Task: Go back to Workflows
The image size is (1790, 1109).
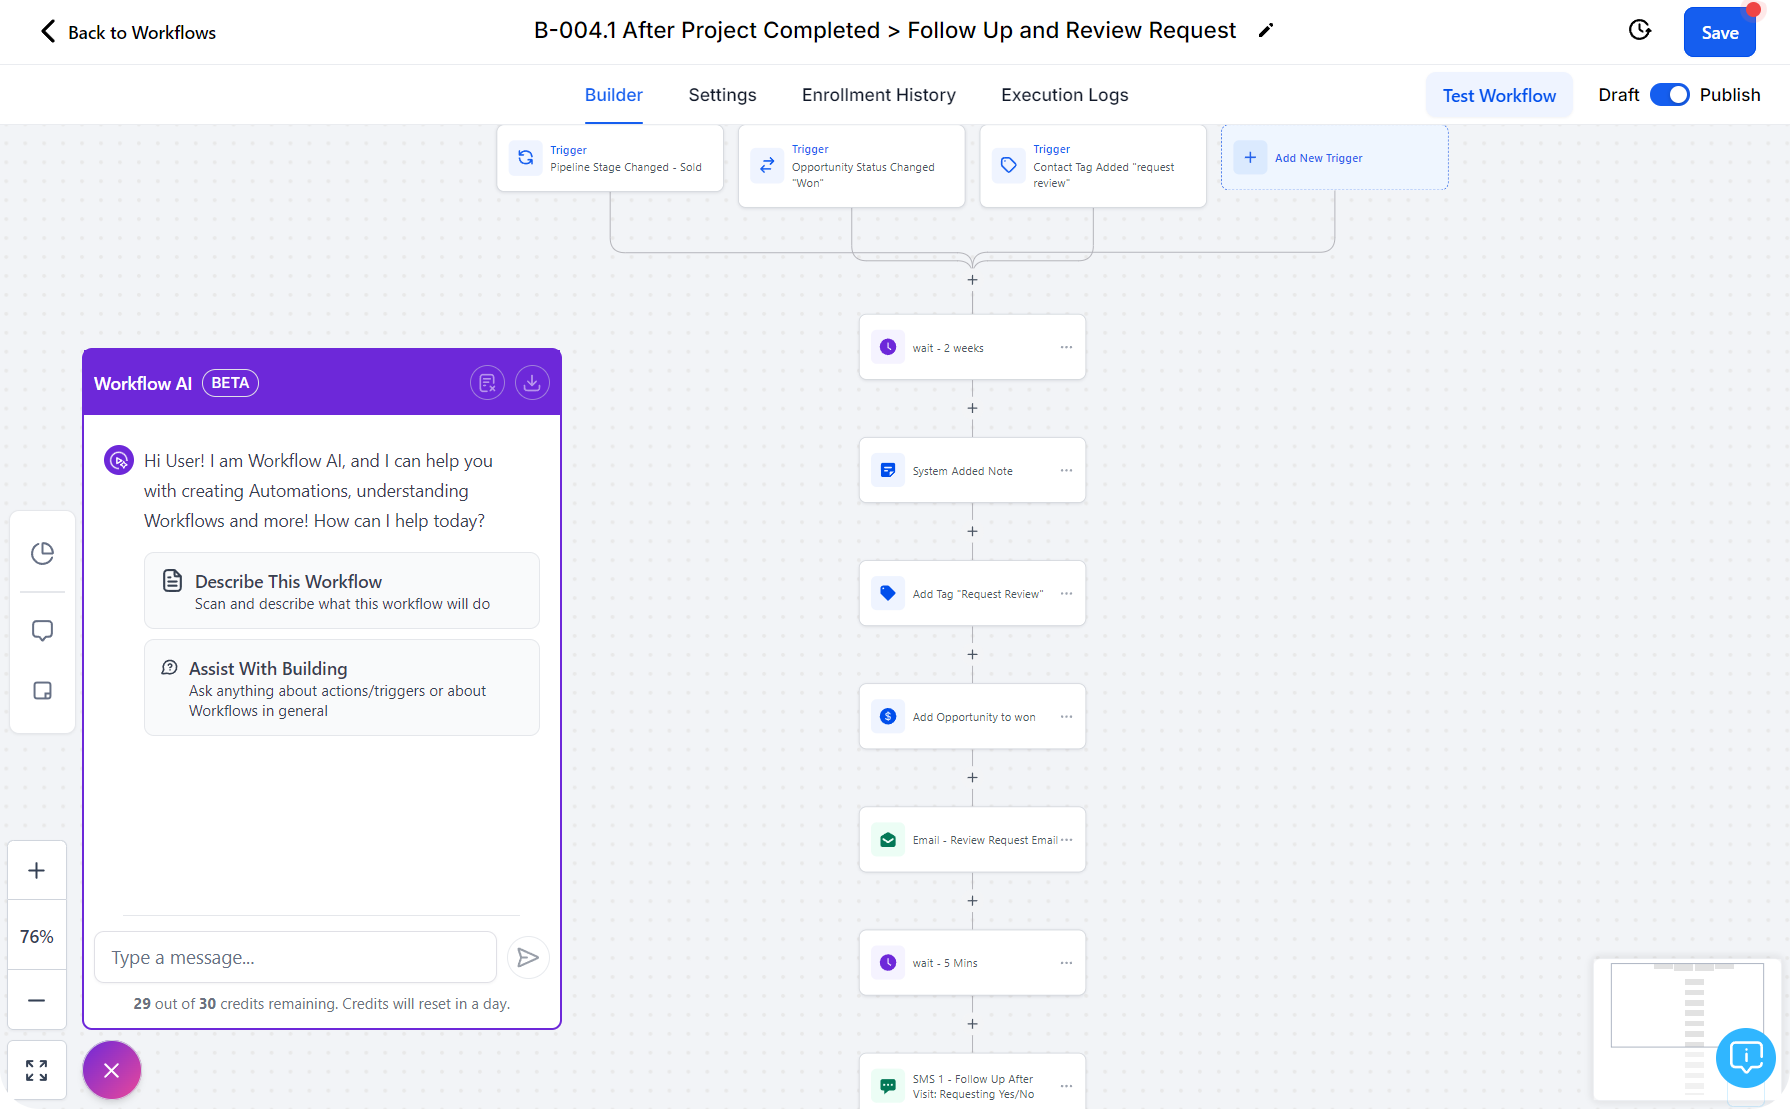Action: click(x=128, y=32)
